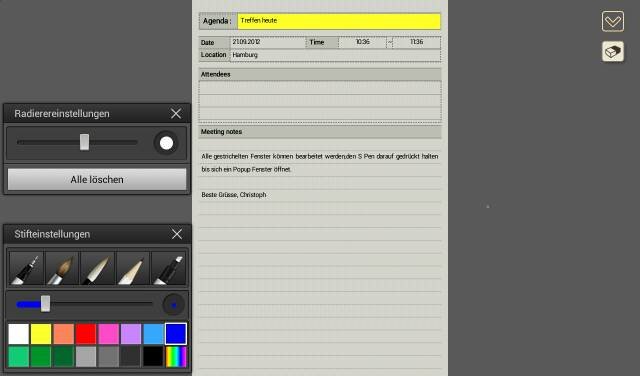Click the yellow Agenda text field
This screenshot has height=376, width=640.
click(x=339, y=21)
